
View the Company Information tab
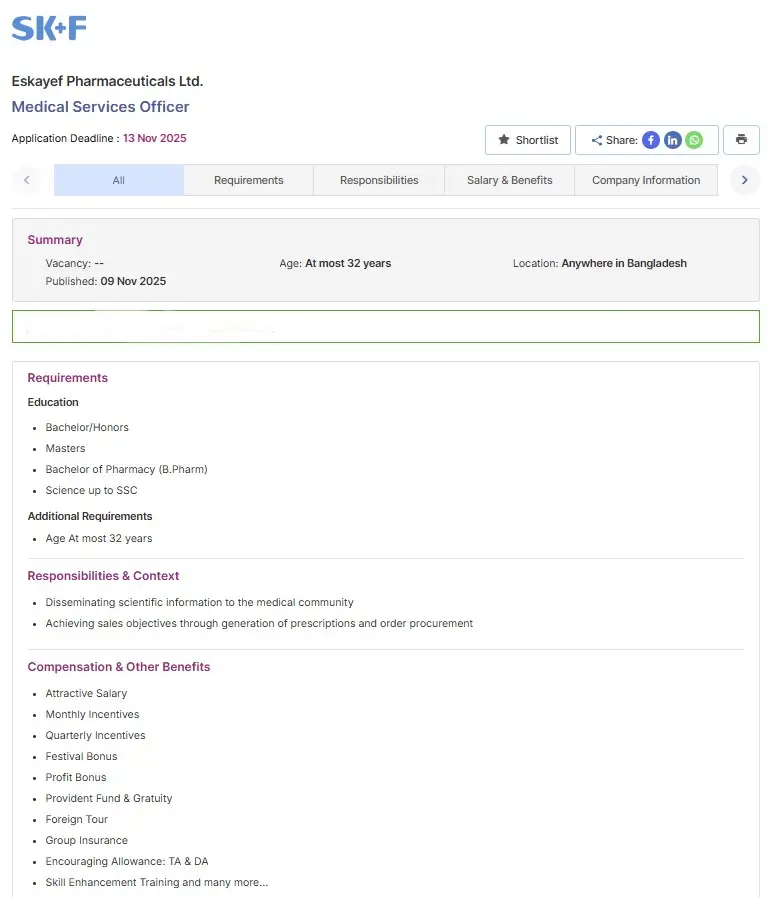(x=646, y=180)
